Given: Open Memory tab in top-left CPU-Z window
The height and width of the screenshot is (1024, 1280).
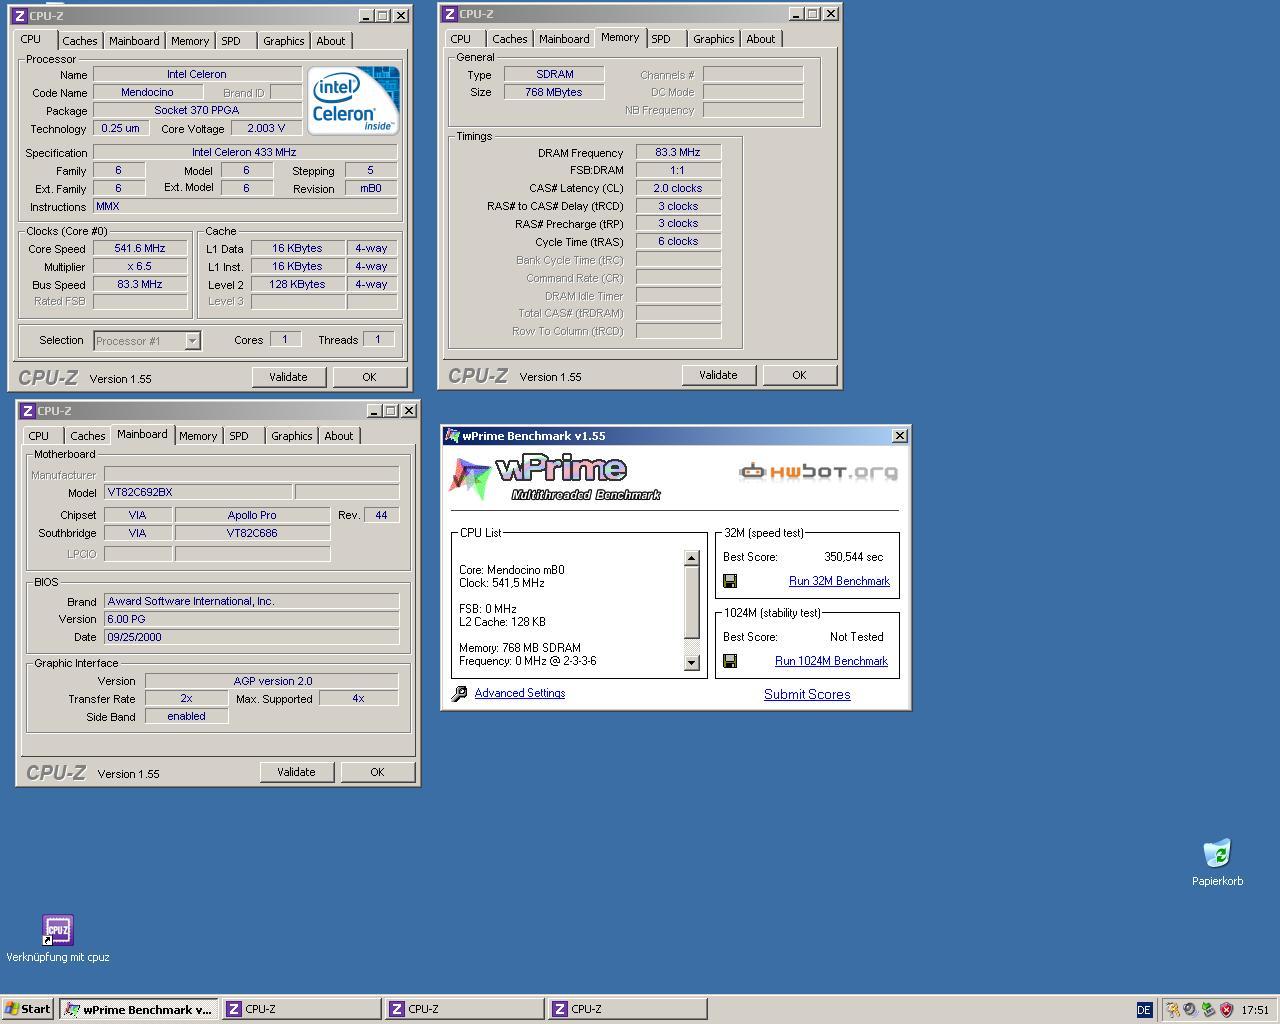Looking at the screenshot, I should point(190,41).
